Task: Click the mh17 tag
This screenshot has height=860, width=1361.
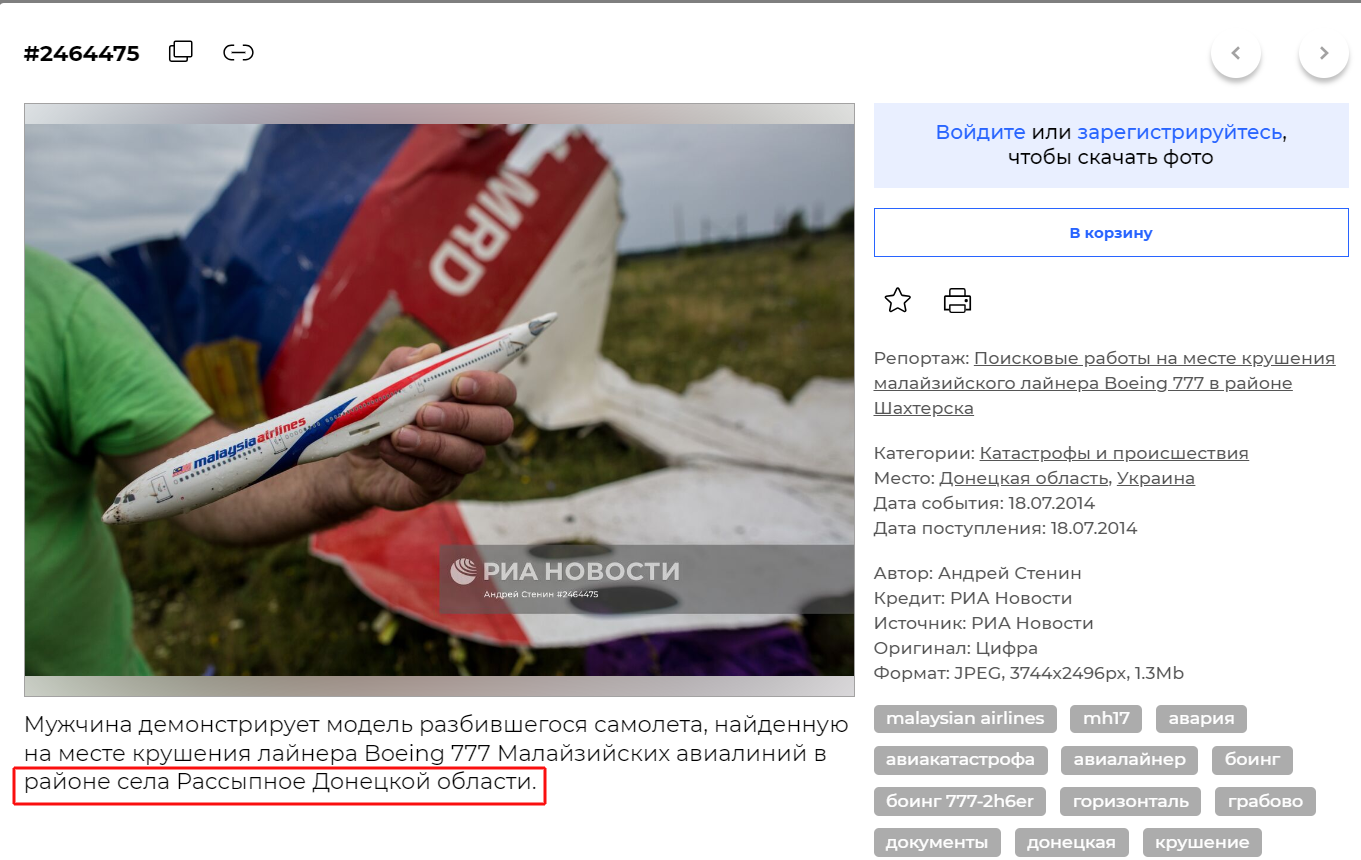Action: coord(1106,718)
